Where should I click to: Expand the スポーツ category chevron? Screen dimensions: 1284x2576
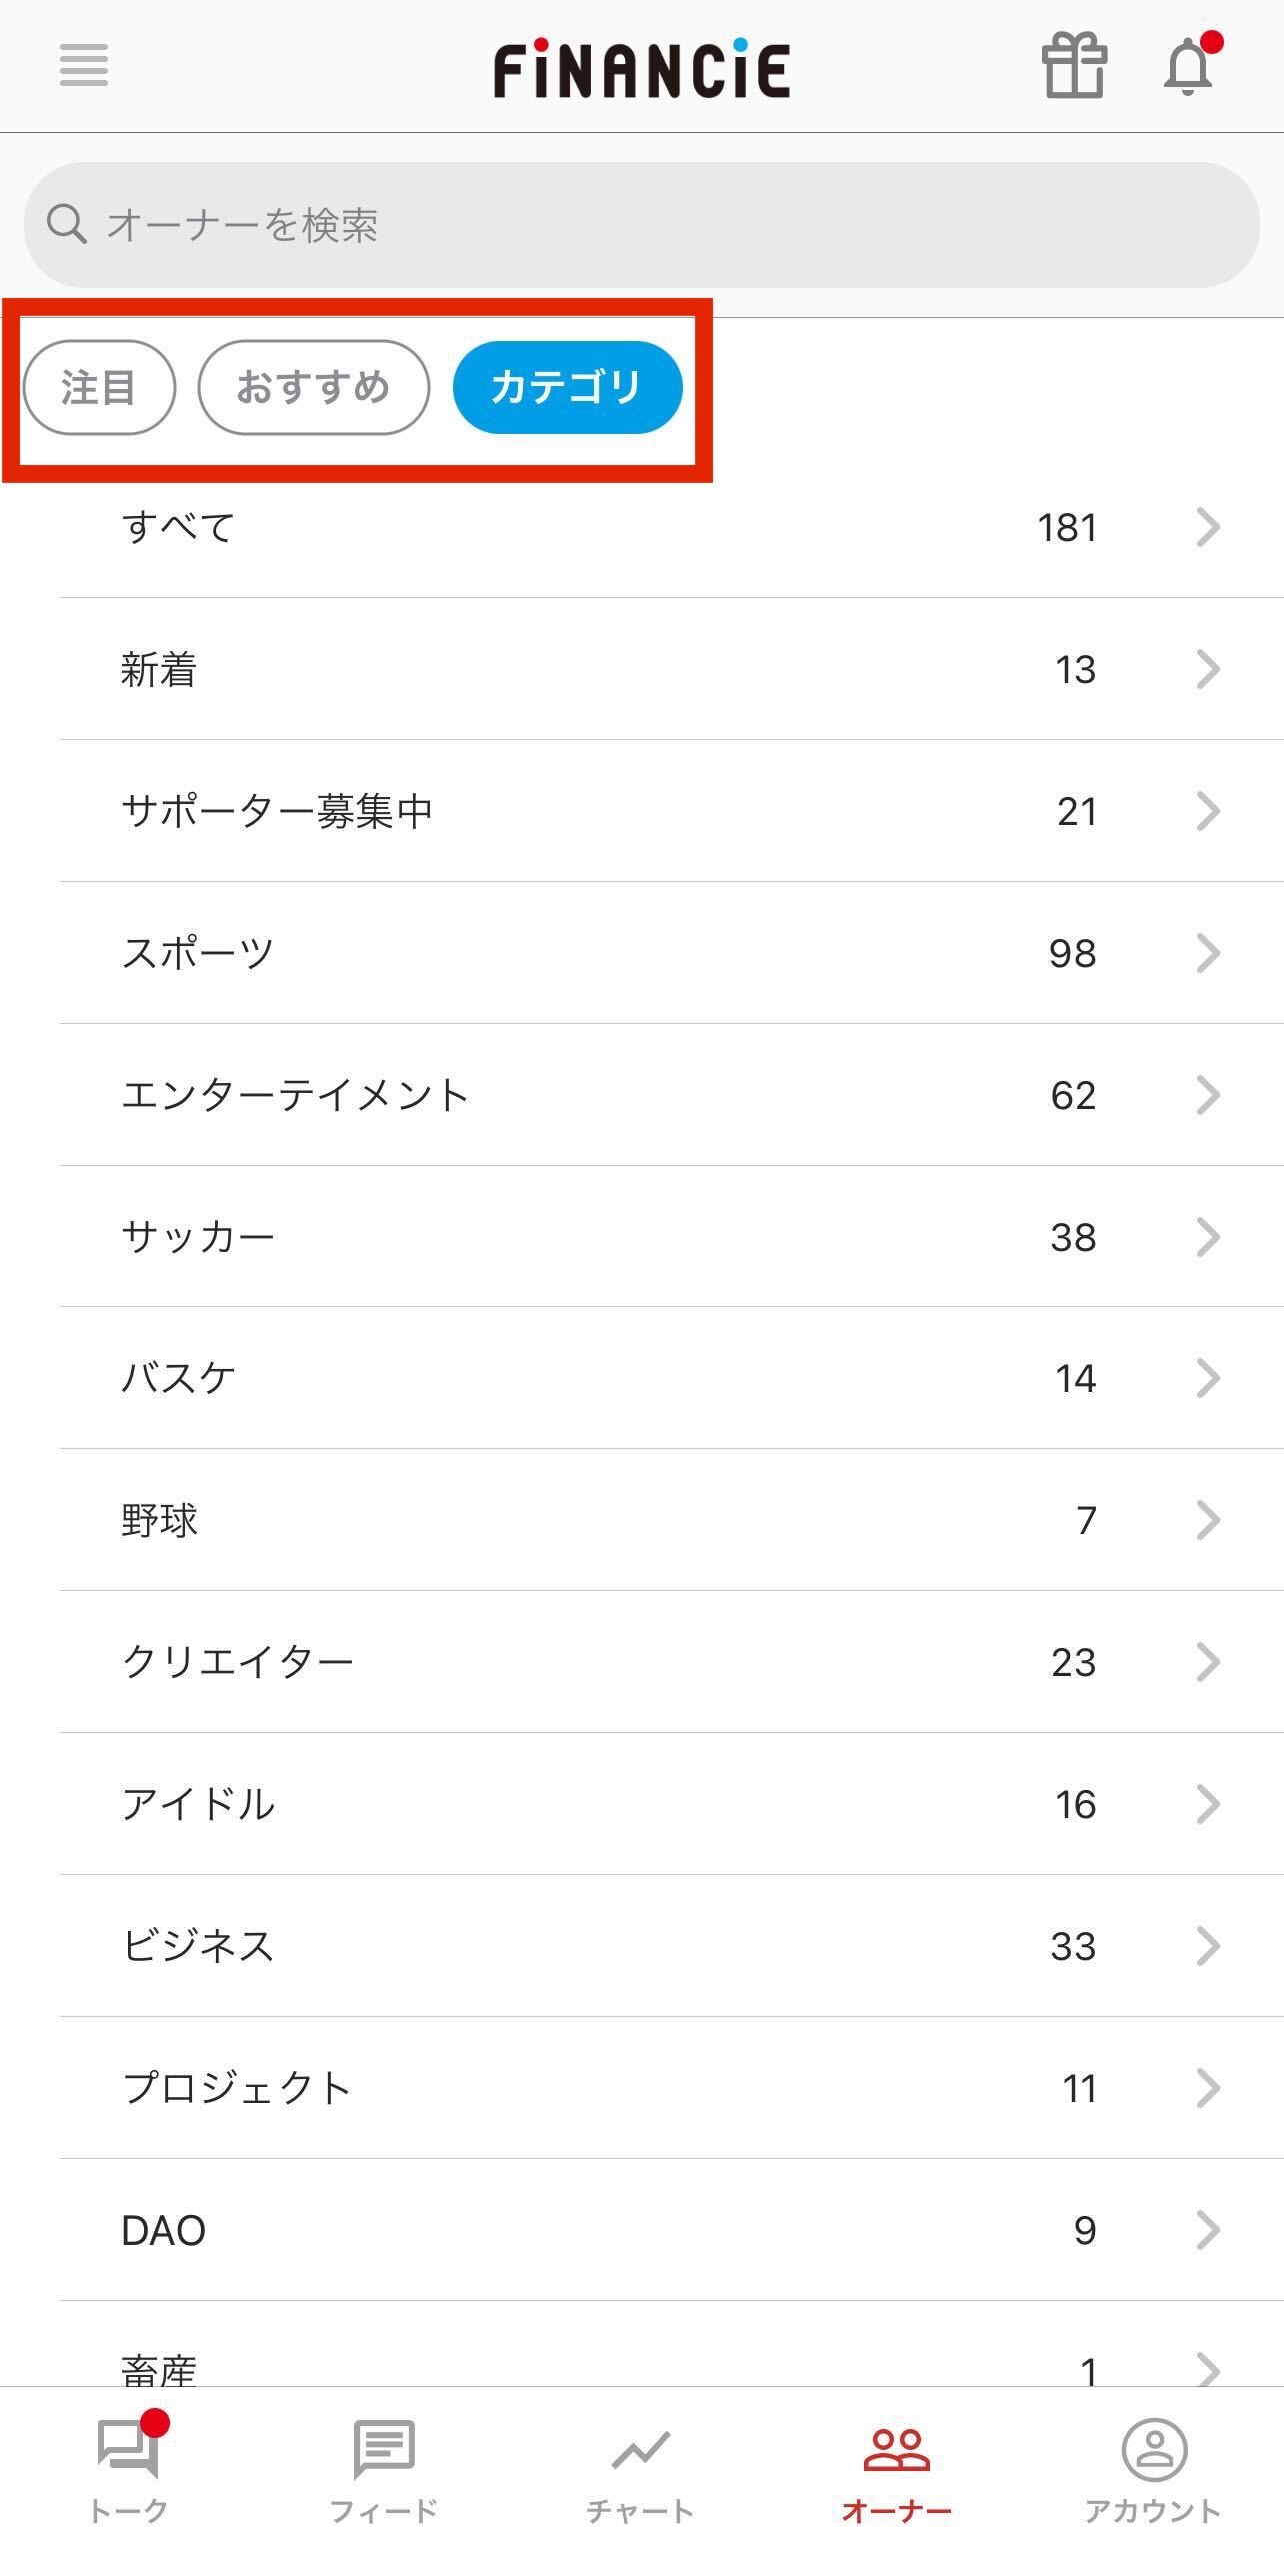point(1208,953)
